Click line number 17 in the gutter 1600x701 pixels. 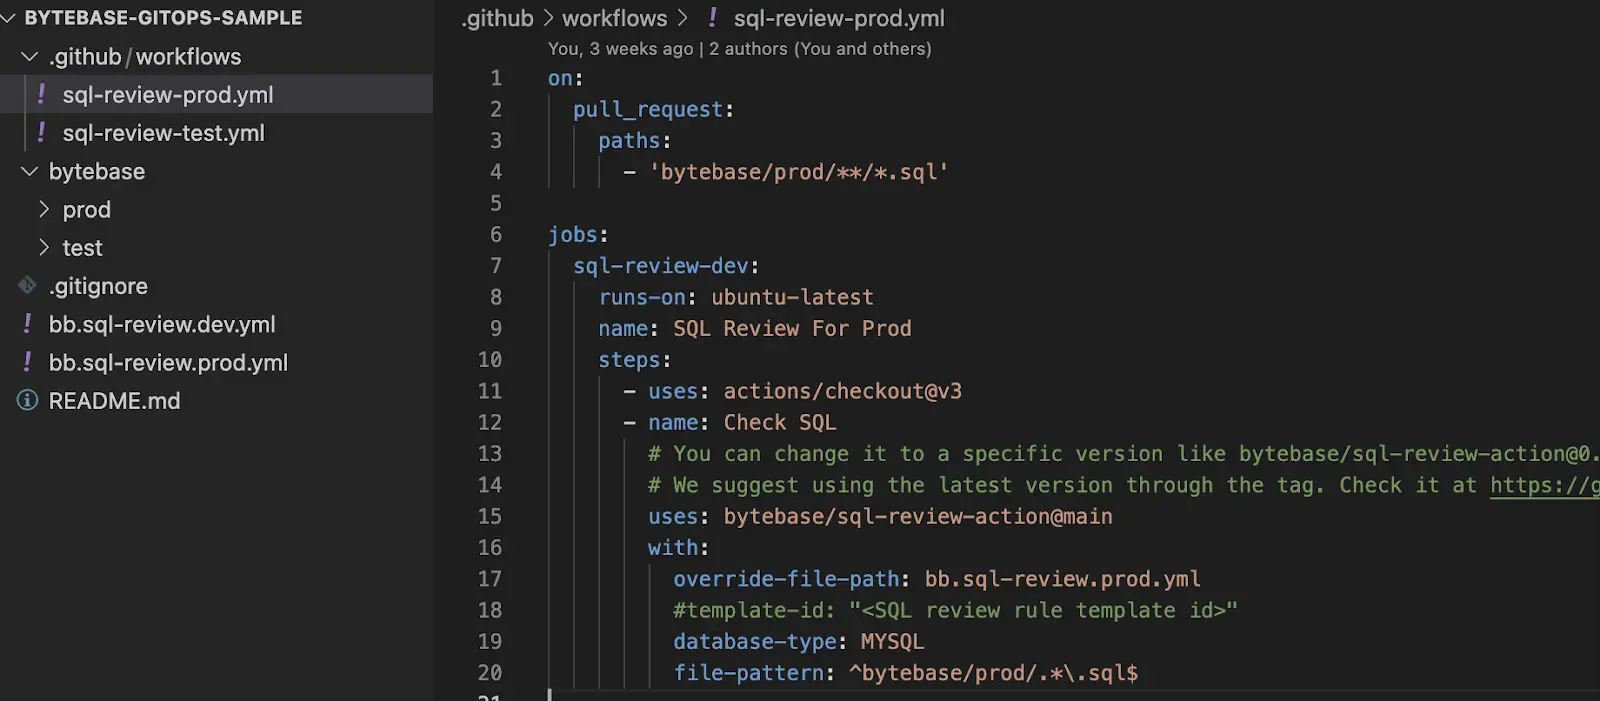coord(490,579)
